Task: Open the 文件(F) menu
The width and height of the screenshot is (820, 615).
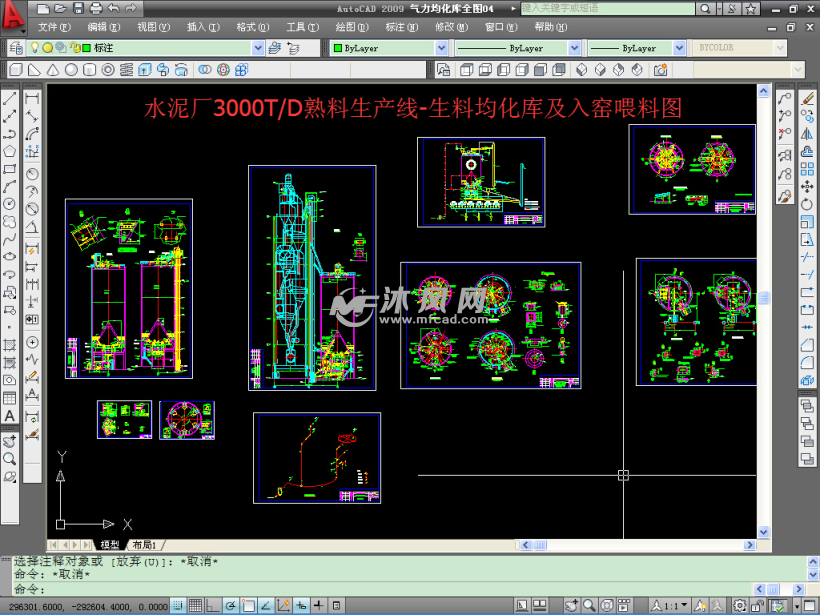Action: point(54,27)
